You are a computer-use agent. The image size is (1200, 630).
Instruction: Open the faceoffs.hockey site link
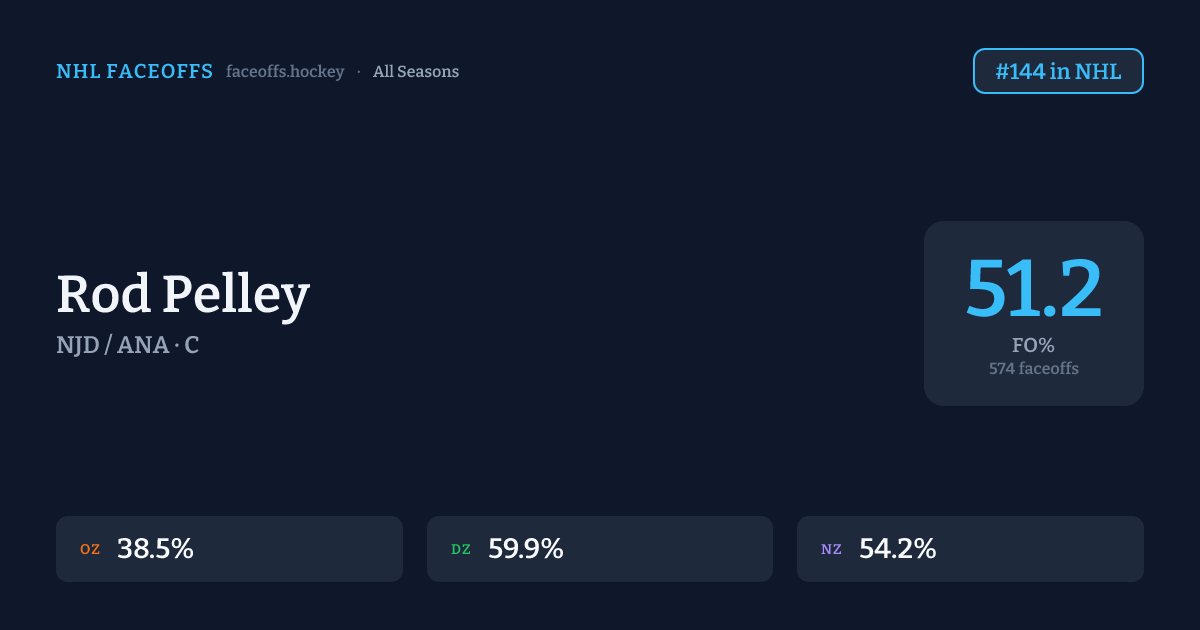pyautogui.click(x=285, y=72)
